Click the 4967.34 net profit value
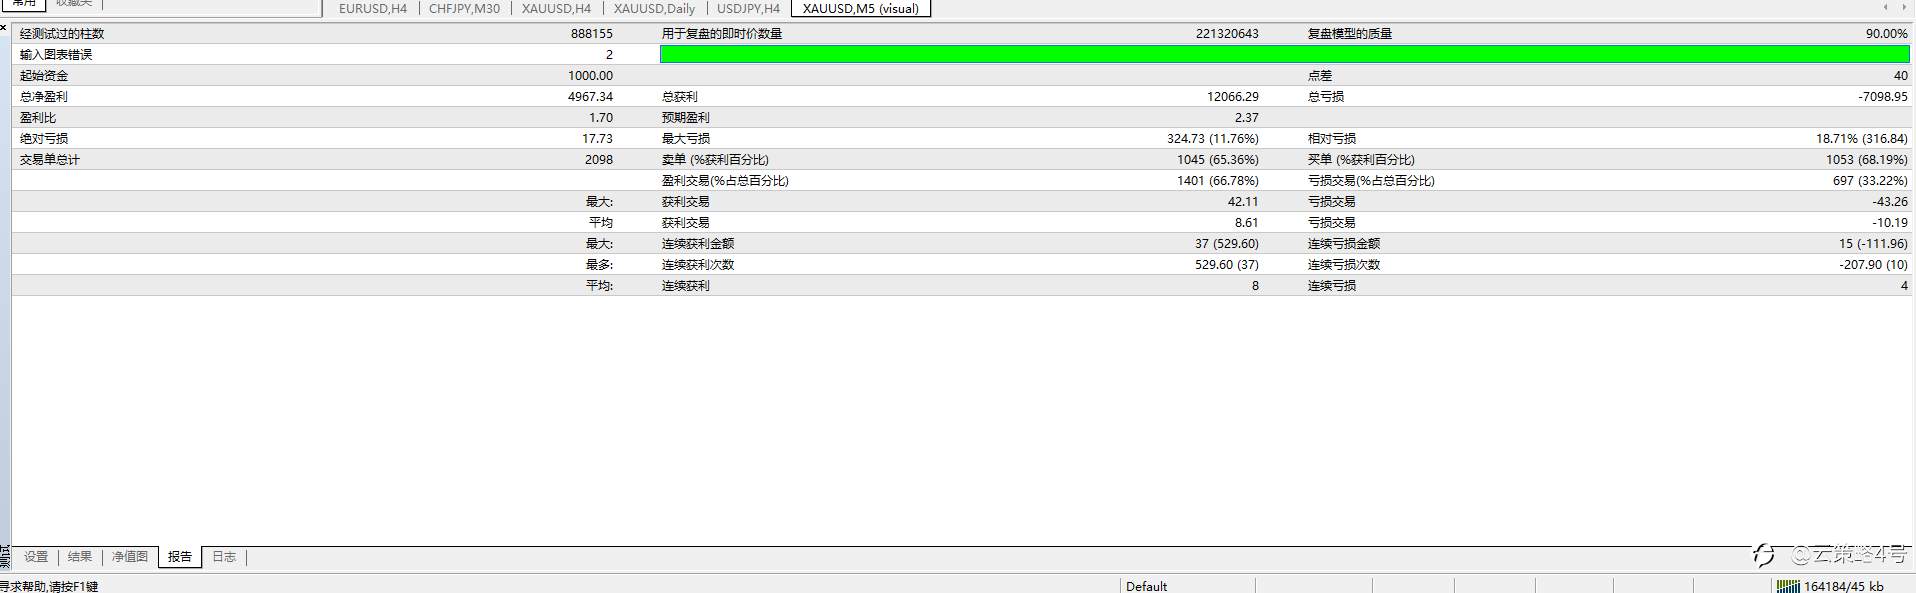 pos(590,96)
